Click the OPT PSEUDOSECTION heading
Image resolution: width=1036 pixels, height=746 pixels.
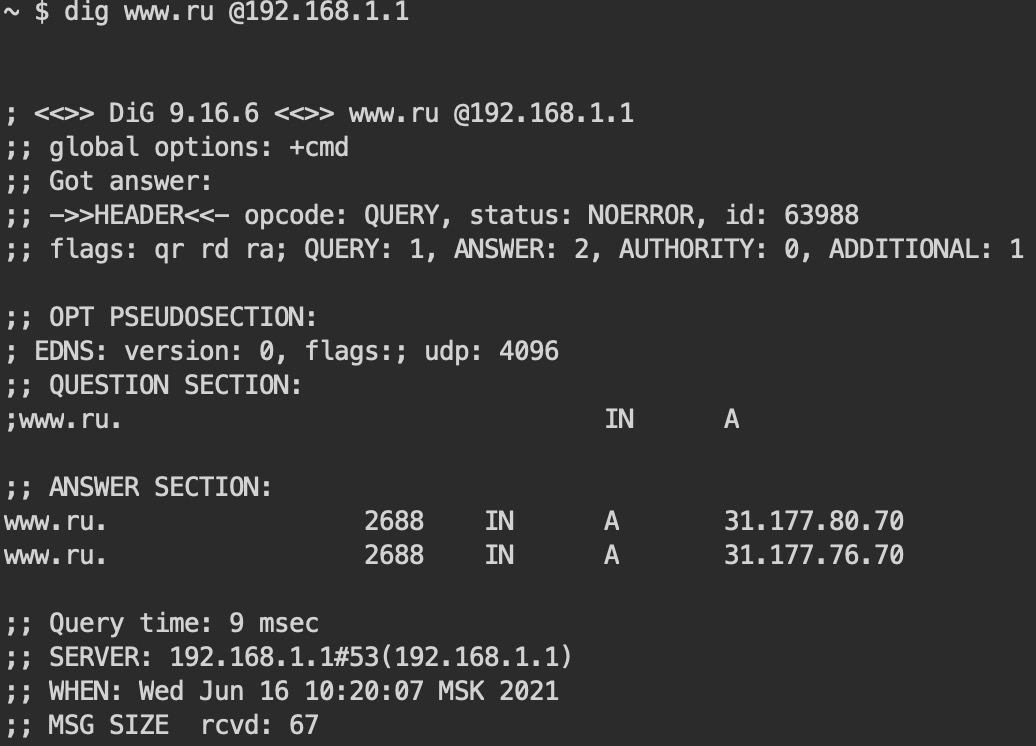pos(182,317)
